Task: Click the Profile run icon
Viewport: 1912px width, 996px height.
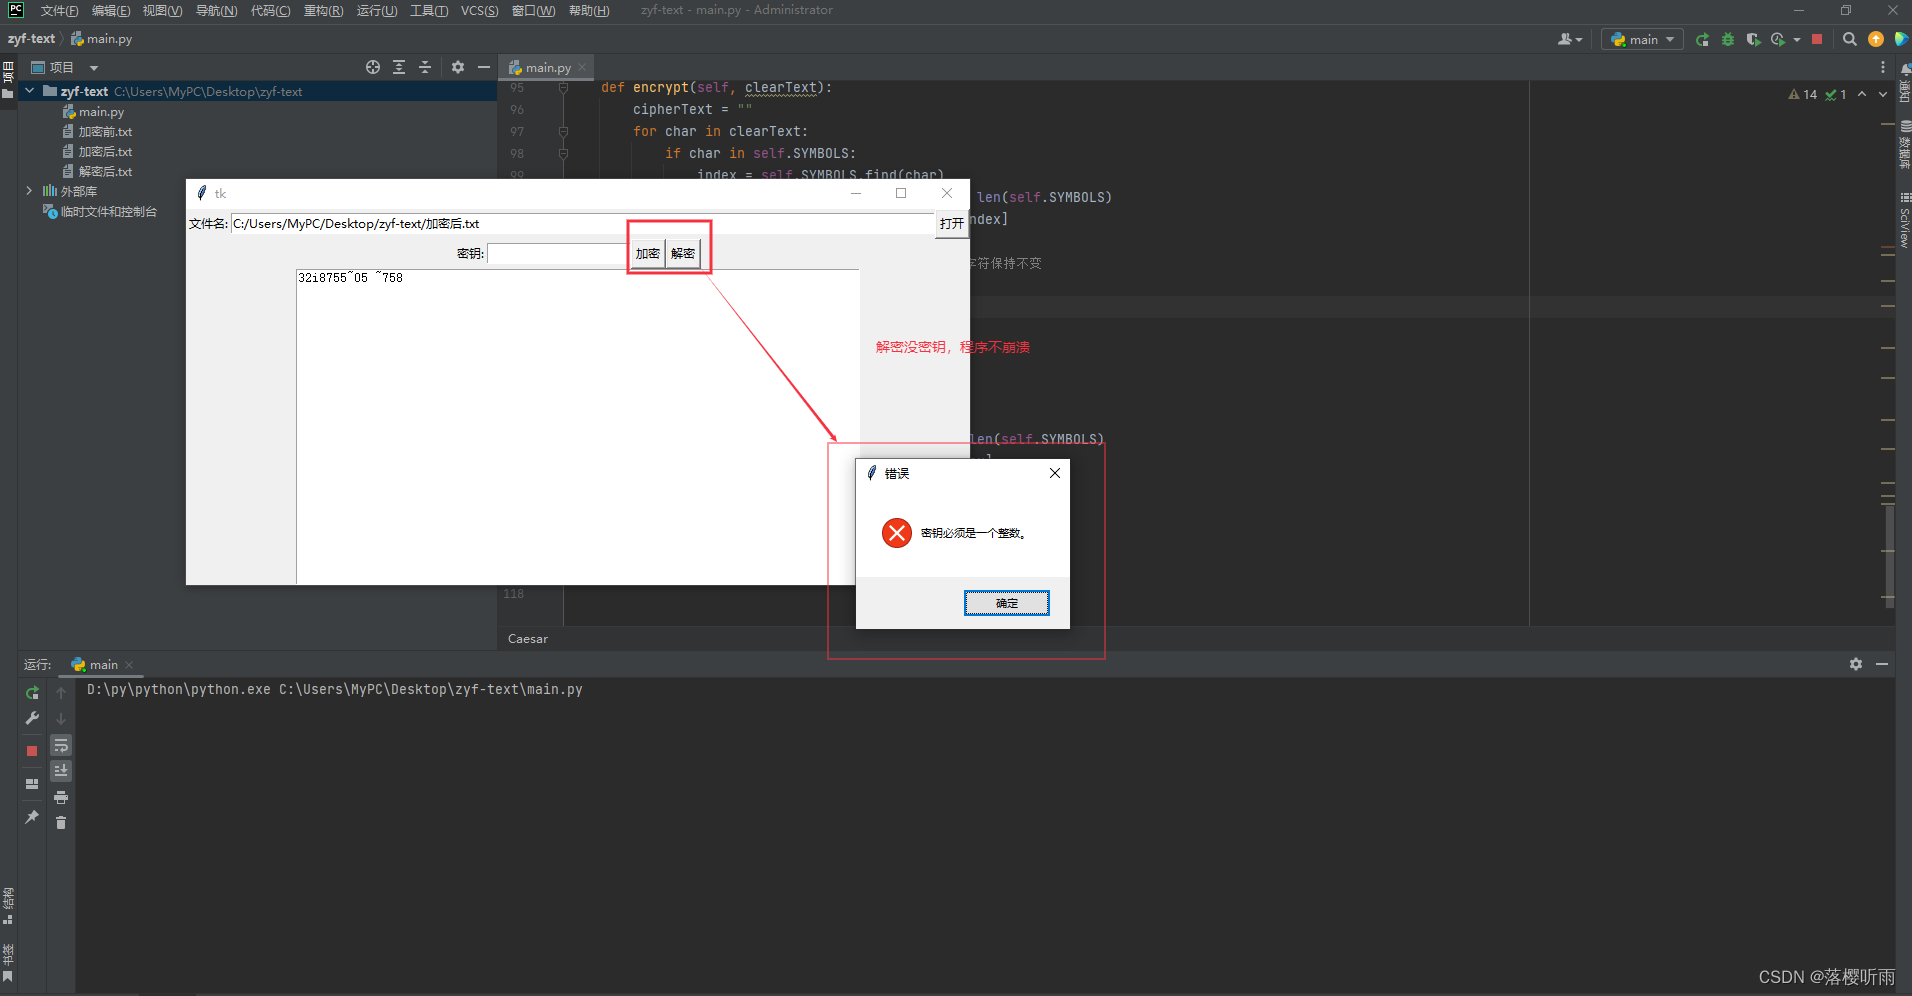Action: tap(1778, 40)
